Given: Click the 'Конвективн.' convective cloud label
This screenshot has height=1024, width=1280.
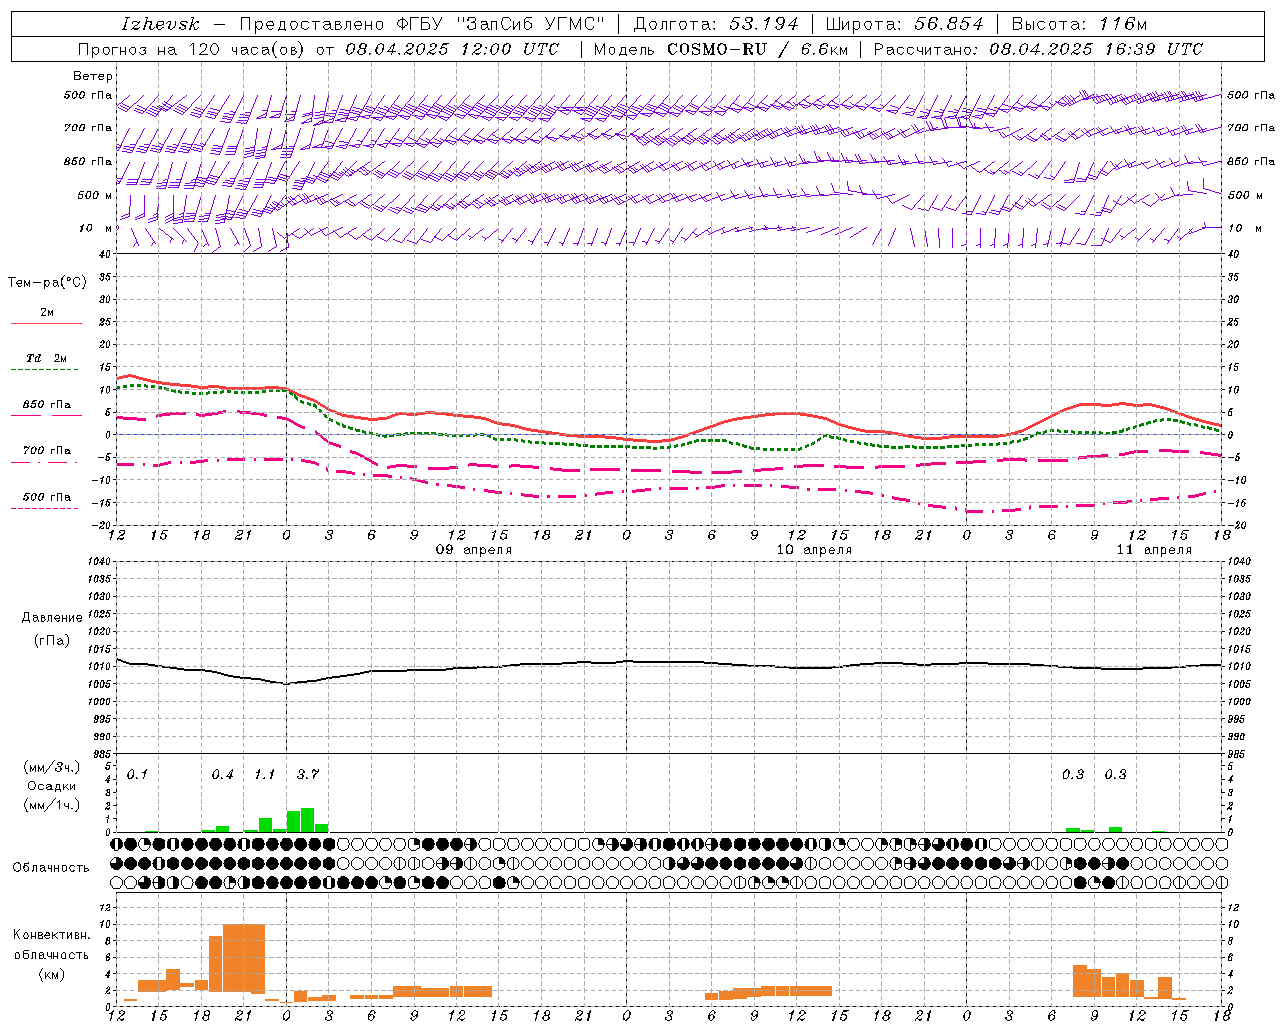Looking at the screenshot, I should tap(51, 935).
